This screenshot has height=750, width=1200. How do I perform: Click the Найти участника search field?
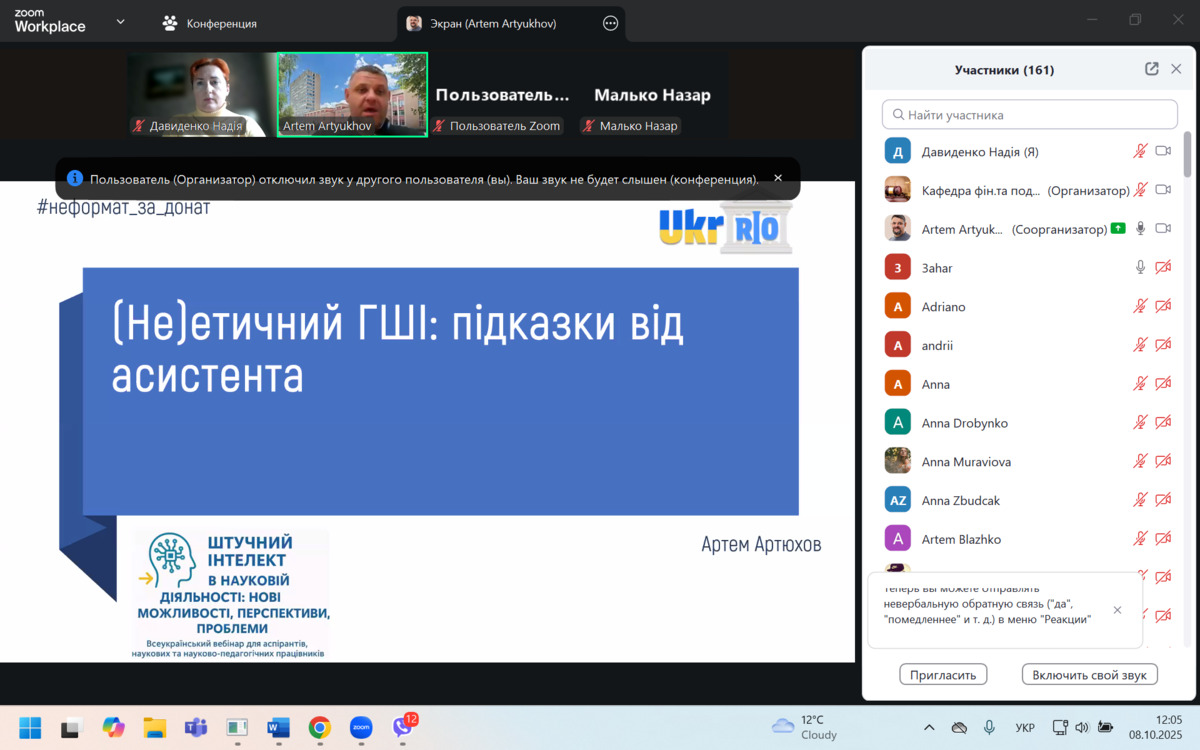click(x=1030, y=114)
